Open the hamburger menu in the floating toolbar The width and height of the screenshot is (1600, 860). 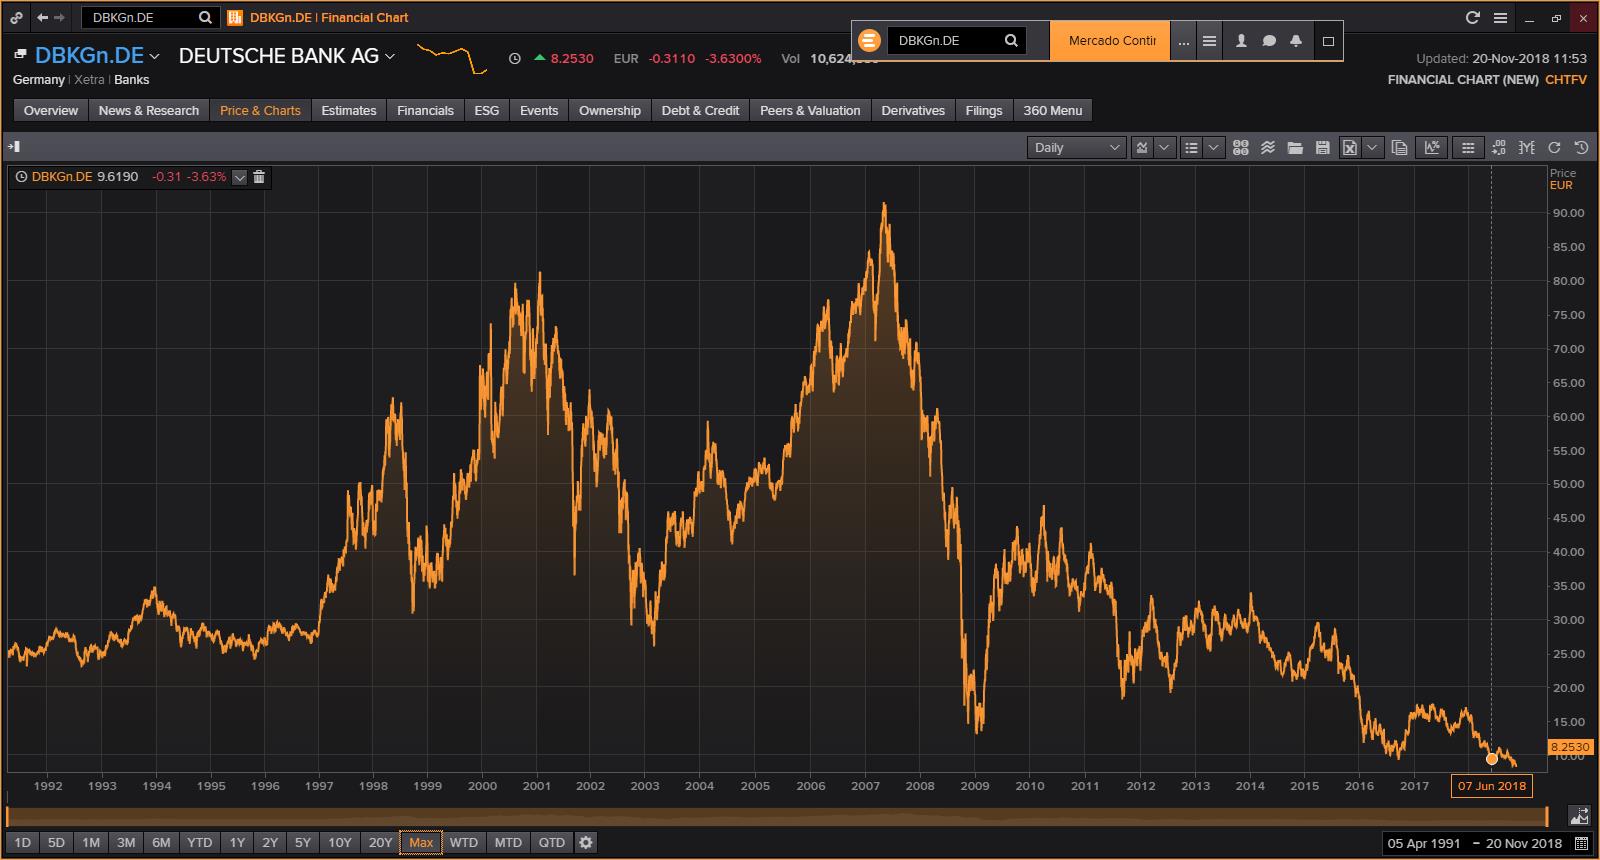(x=1209, y=42)
